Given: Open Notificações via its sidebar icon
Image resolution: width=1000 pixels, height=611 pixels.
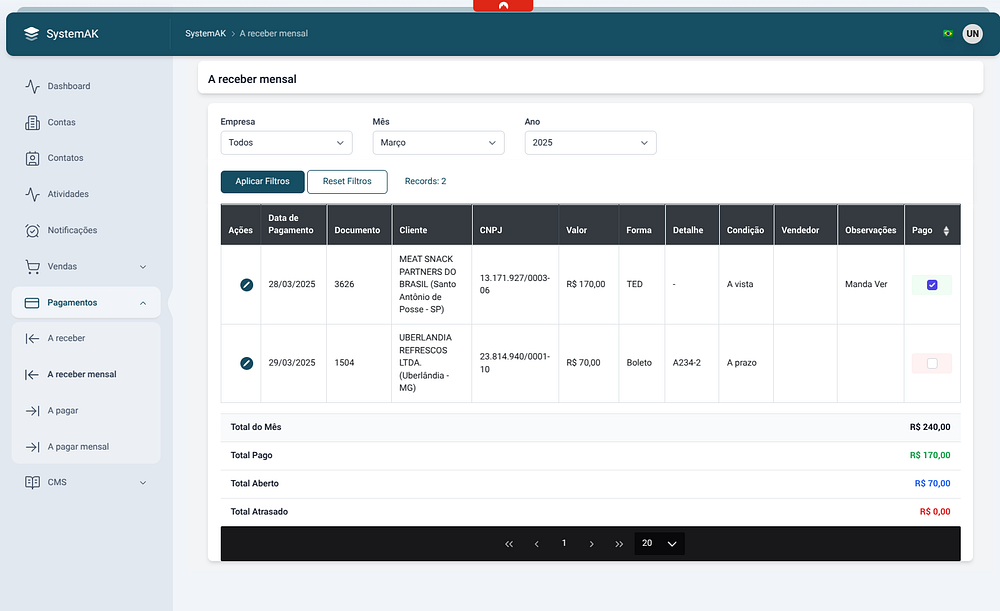Looking at the screenshot, I should pyautogui.click(x=33, y=230).
